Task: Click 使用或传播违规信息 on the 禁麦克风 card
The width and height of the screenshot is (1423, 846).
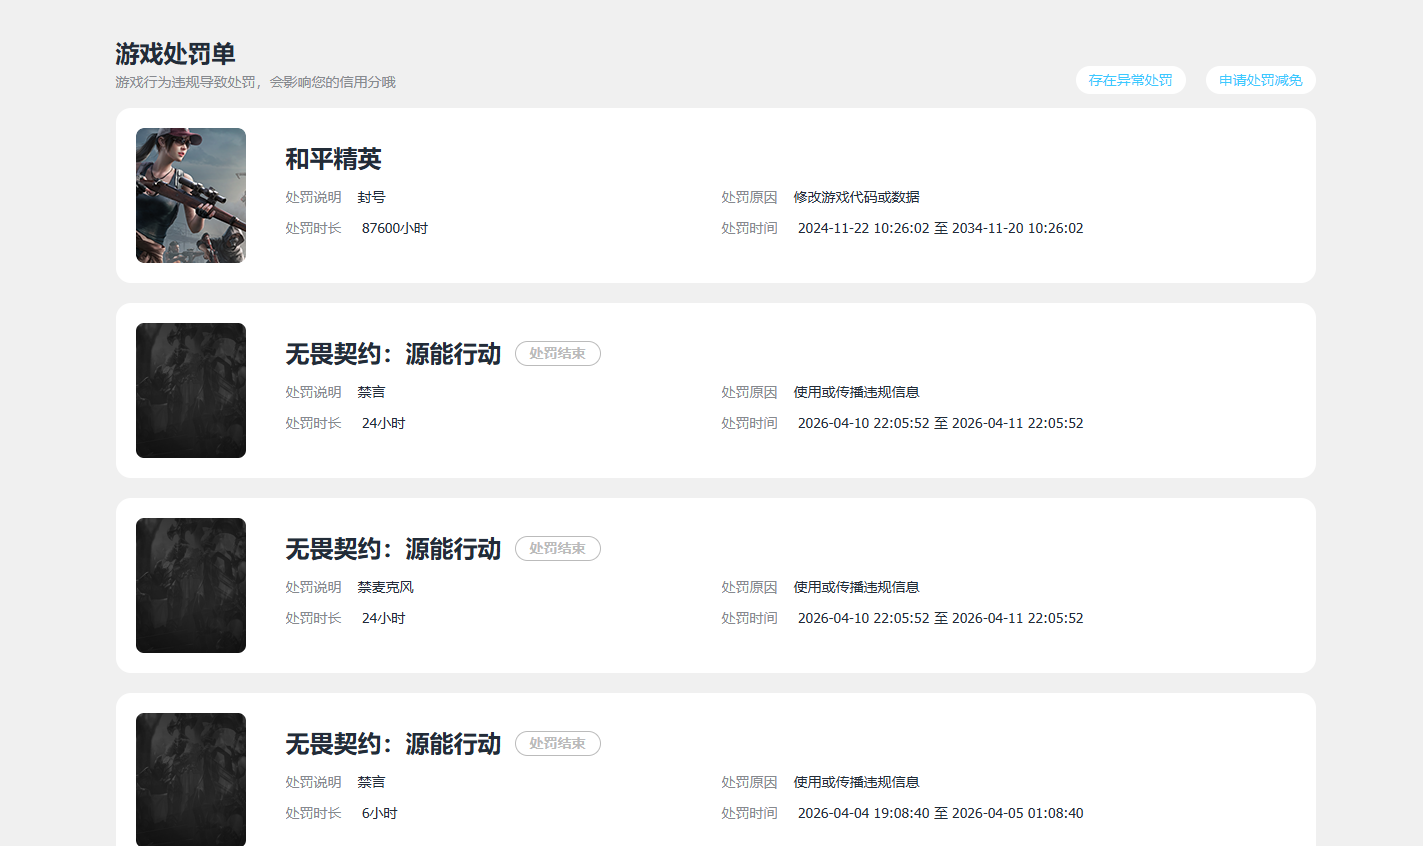Action: (856, 587)
